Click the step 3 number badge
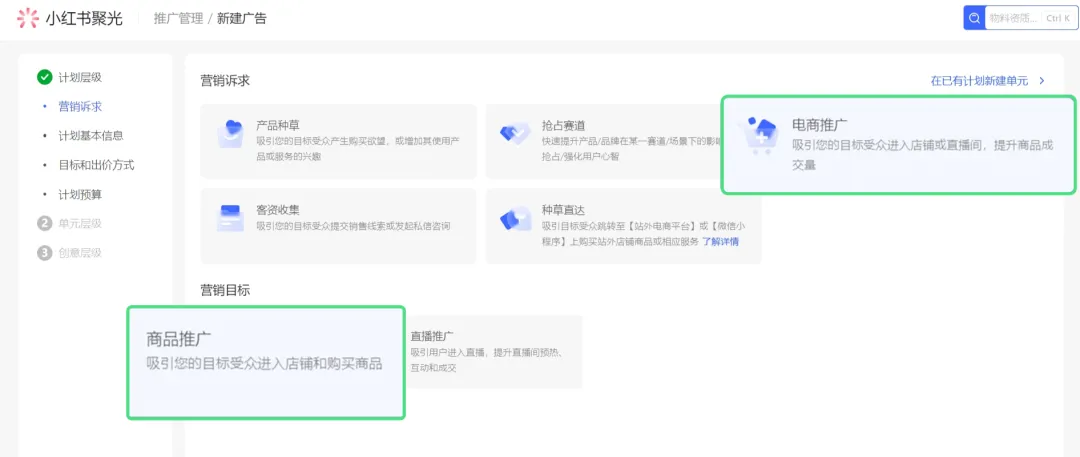 click(45, 253)
